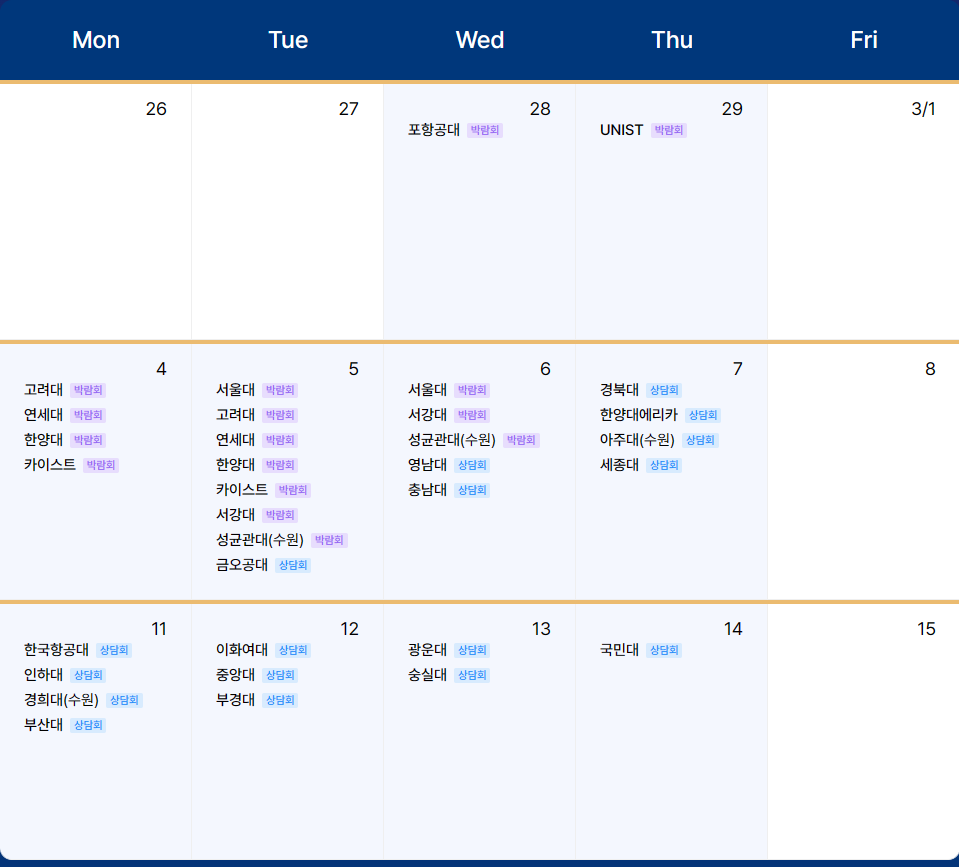Open 이화여대 event on Tuesday 12
The image size is (959, 867).
click(242, 650)
